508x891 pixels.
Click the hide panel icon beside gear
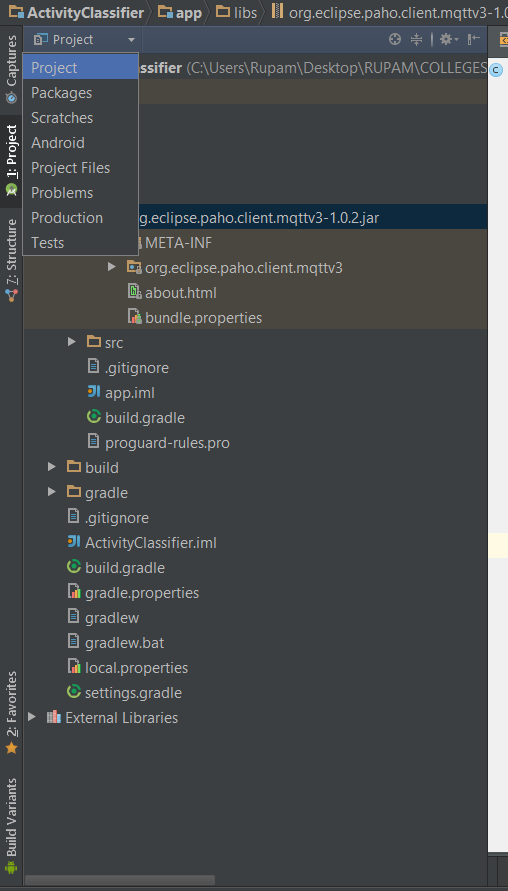point(474,39)
